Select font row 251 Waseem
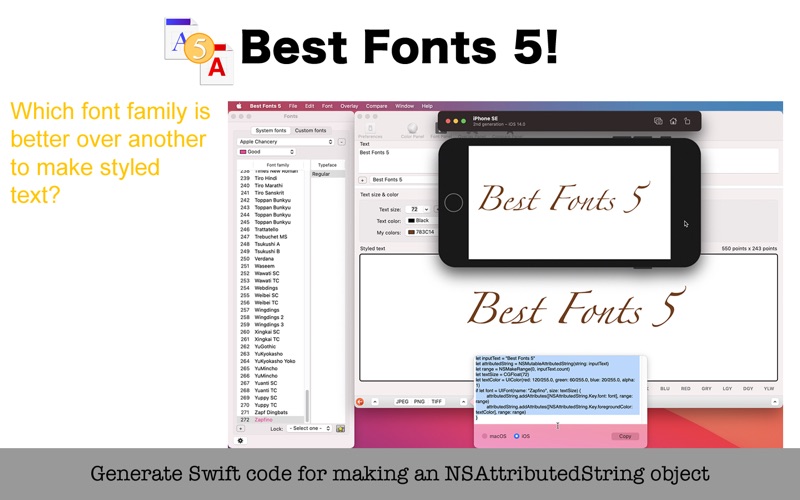Image resolution: width=800 pixels, height=500 pixels. tap(272, 266)
